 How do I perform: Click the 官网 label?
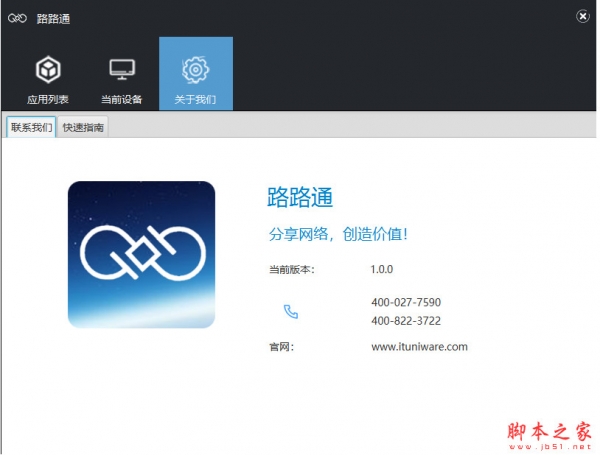[x=282, y=347]
